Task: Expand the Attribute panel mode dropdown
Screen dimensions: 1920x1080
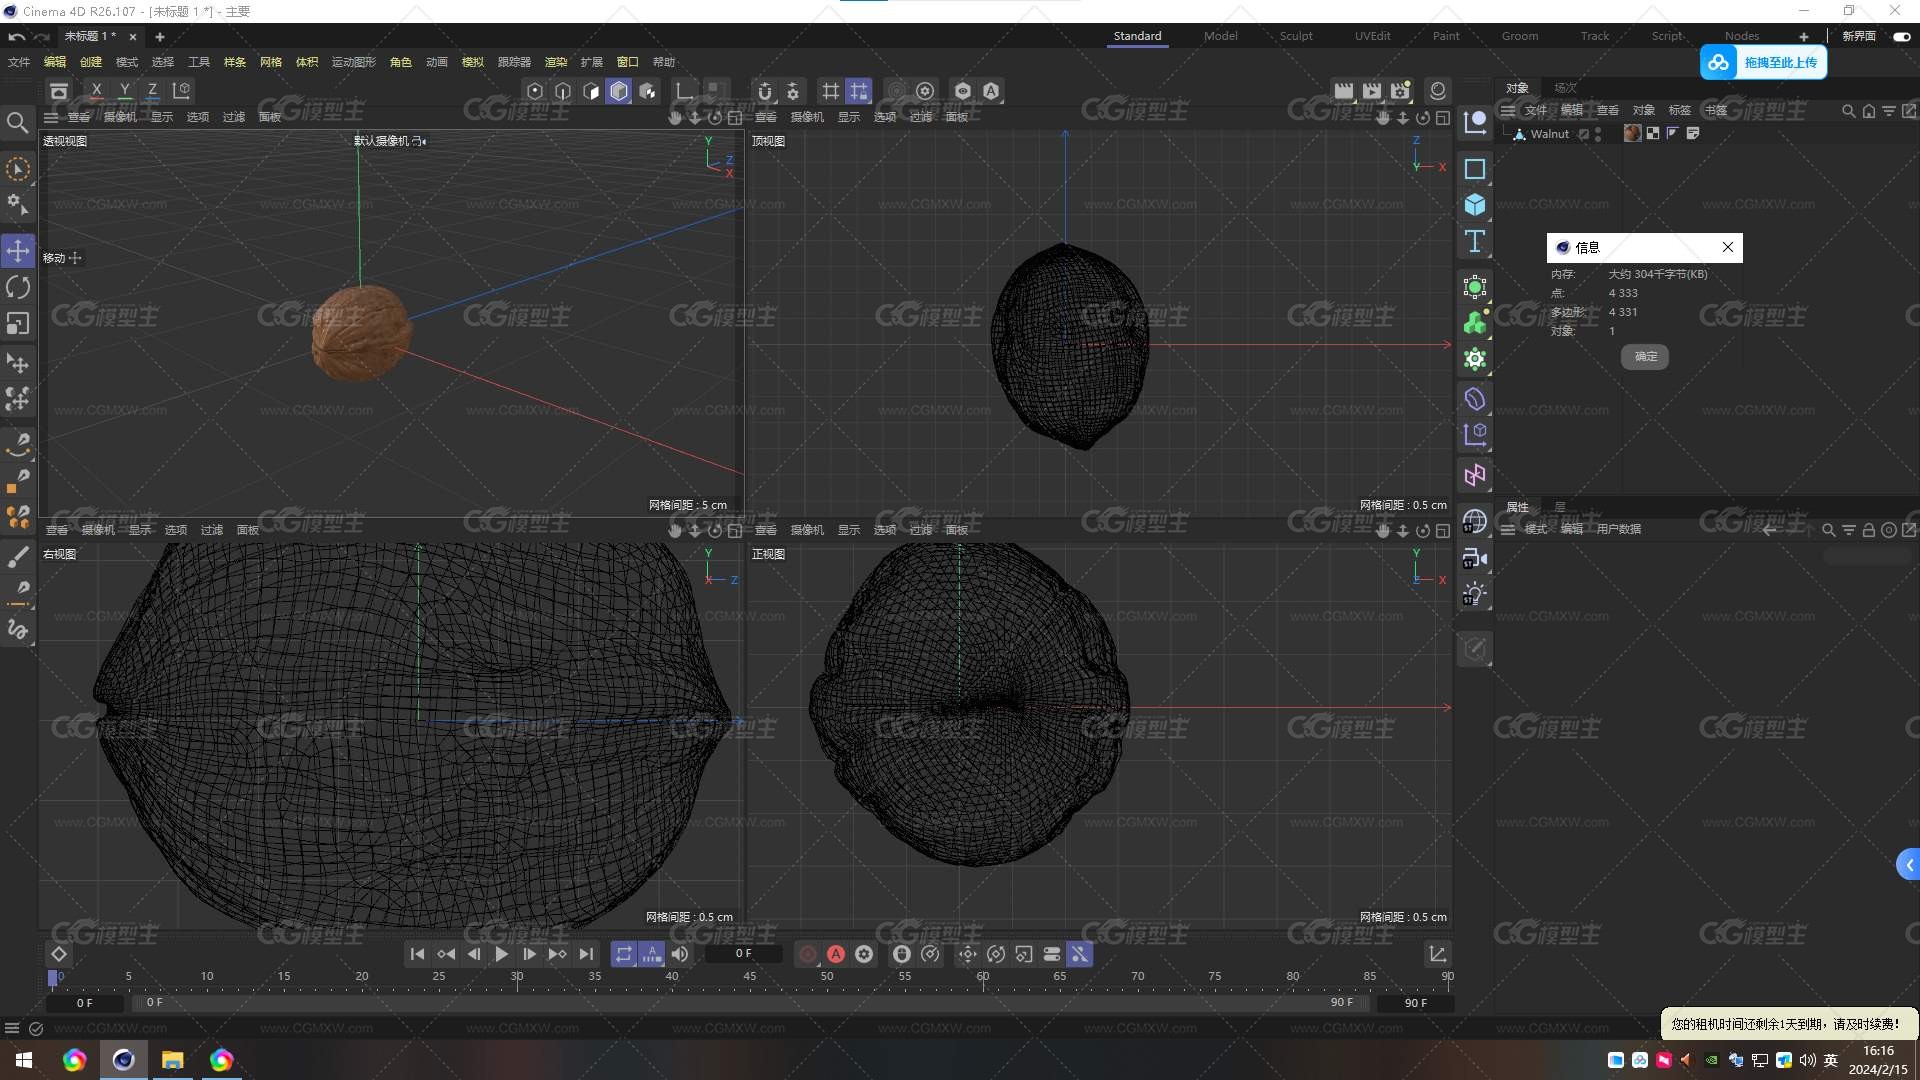Action: [x=1535, y=529]
